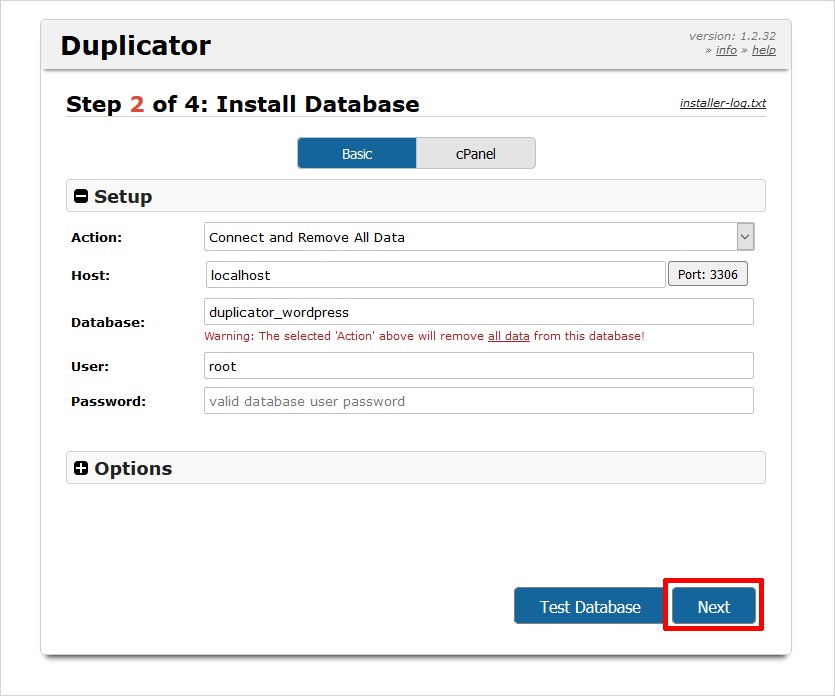The image size is (835, 696).
Task: Click the Database field with duplicator_wordpress
Action: 478,312
